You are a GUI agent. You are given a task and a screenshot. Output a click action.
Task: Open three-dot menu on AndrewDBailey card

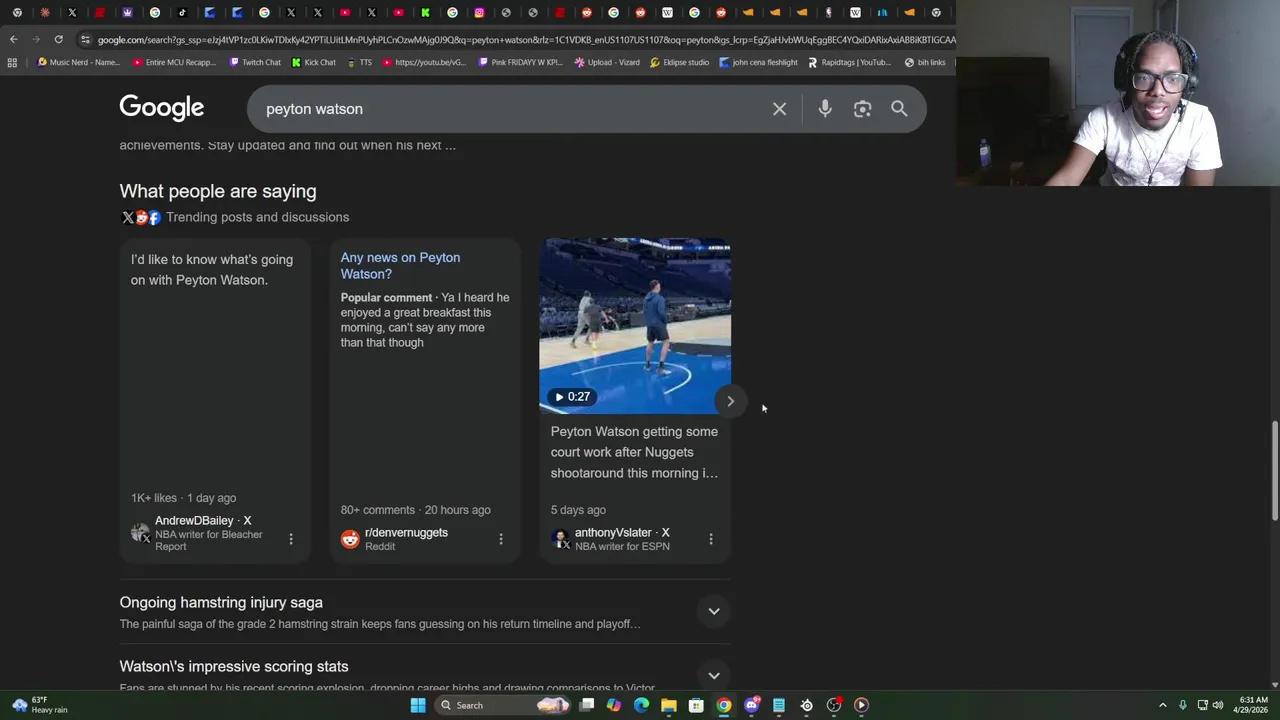click(291, 539)
